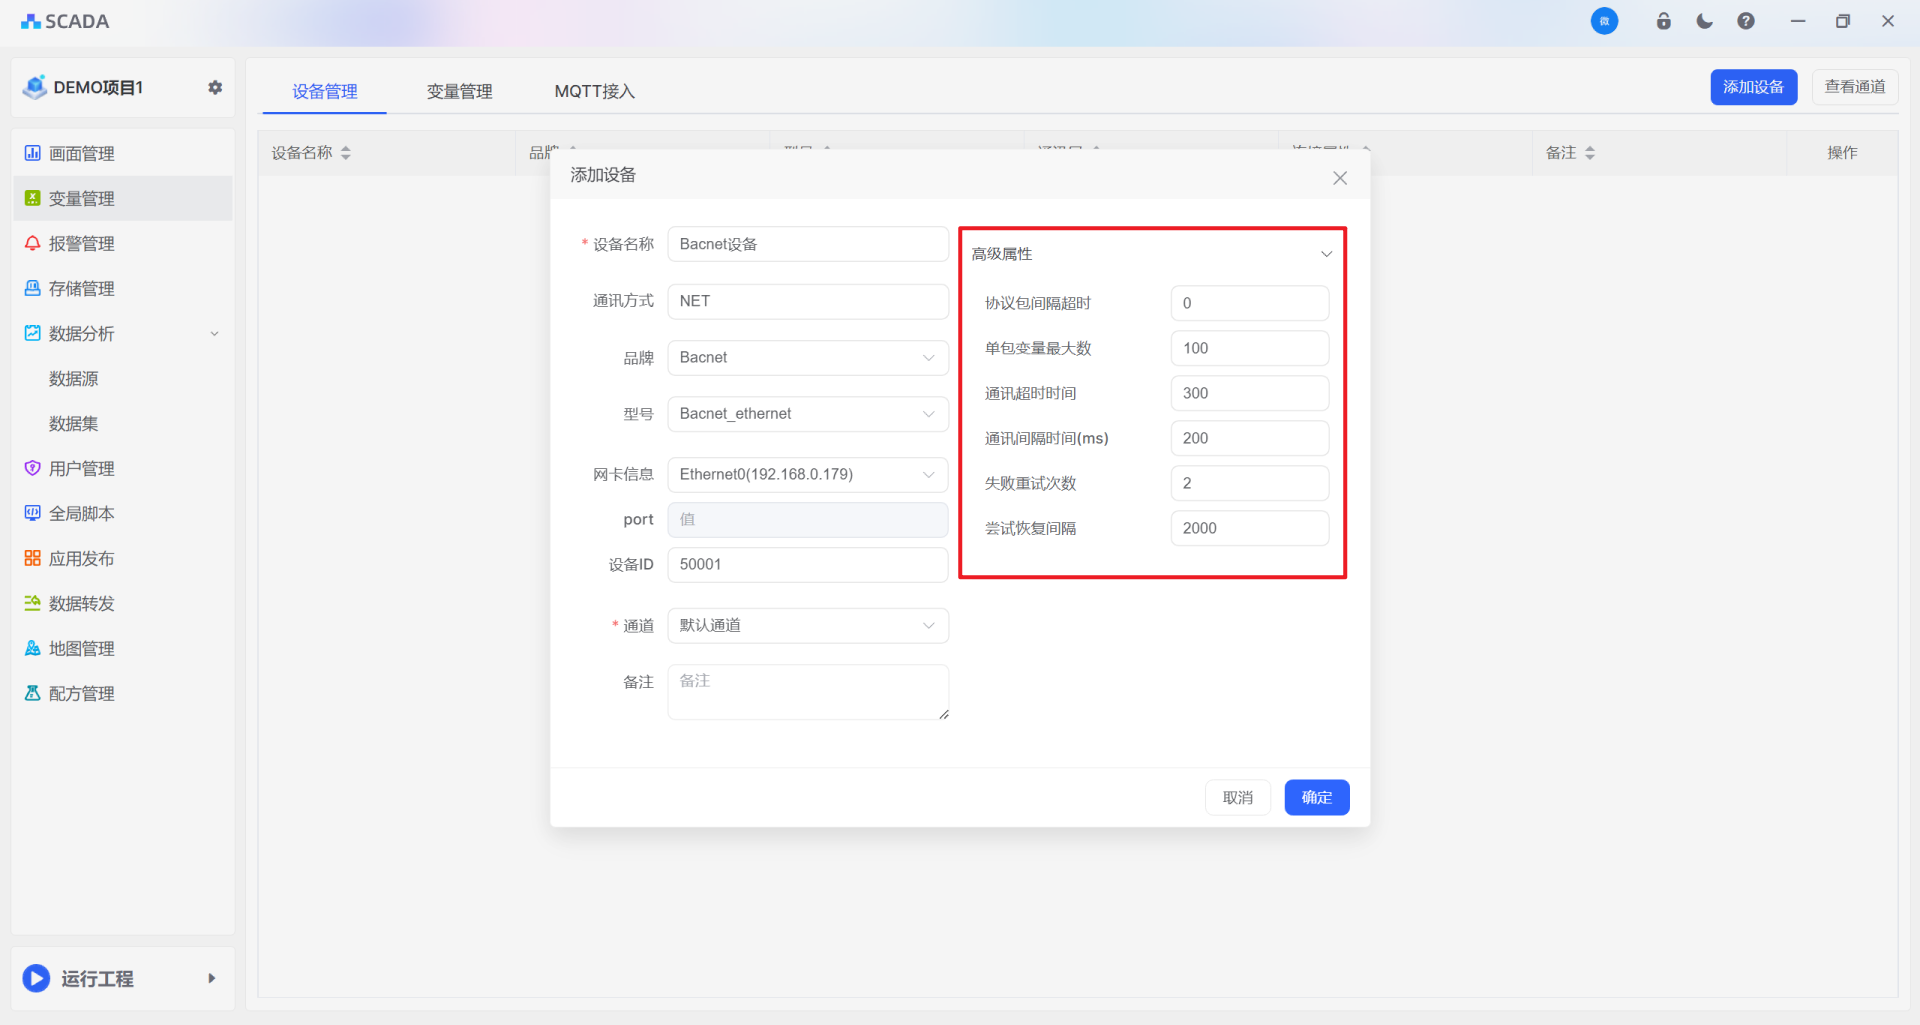Click the 运行工程 play icon

pos(36,978)
